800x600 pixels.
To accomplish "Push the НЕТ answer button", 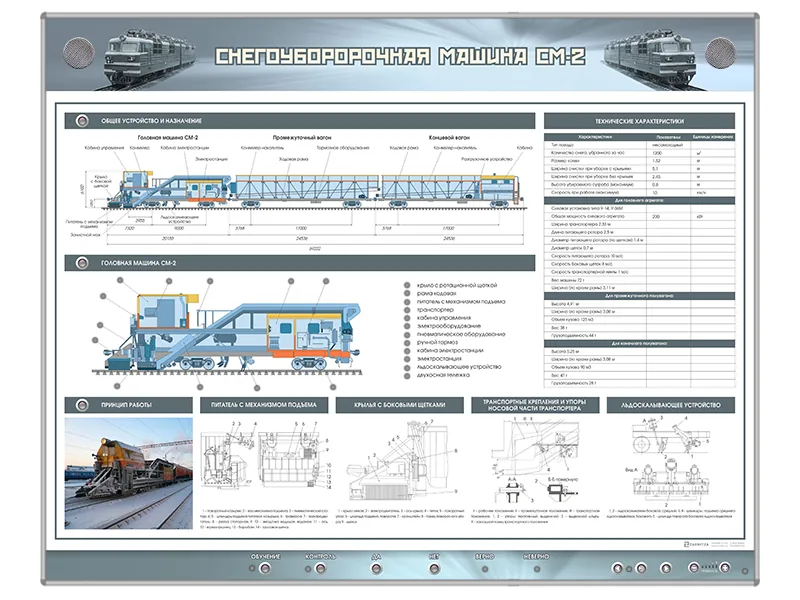I will tap(434, 568).
